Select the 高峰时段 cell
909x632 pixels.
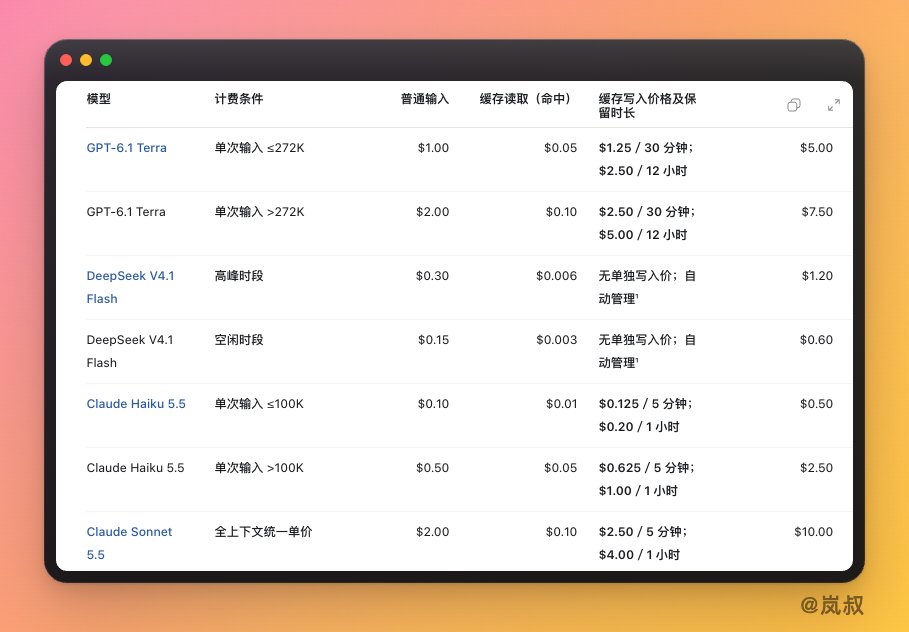point(239,276)
